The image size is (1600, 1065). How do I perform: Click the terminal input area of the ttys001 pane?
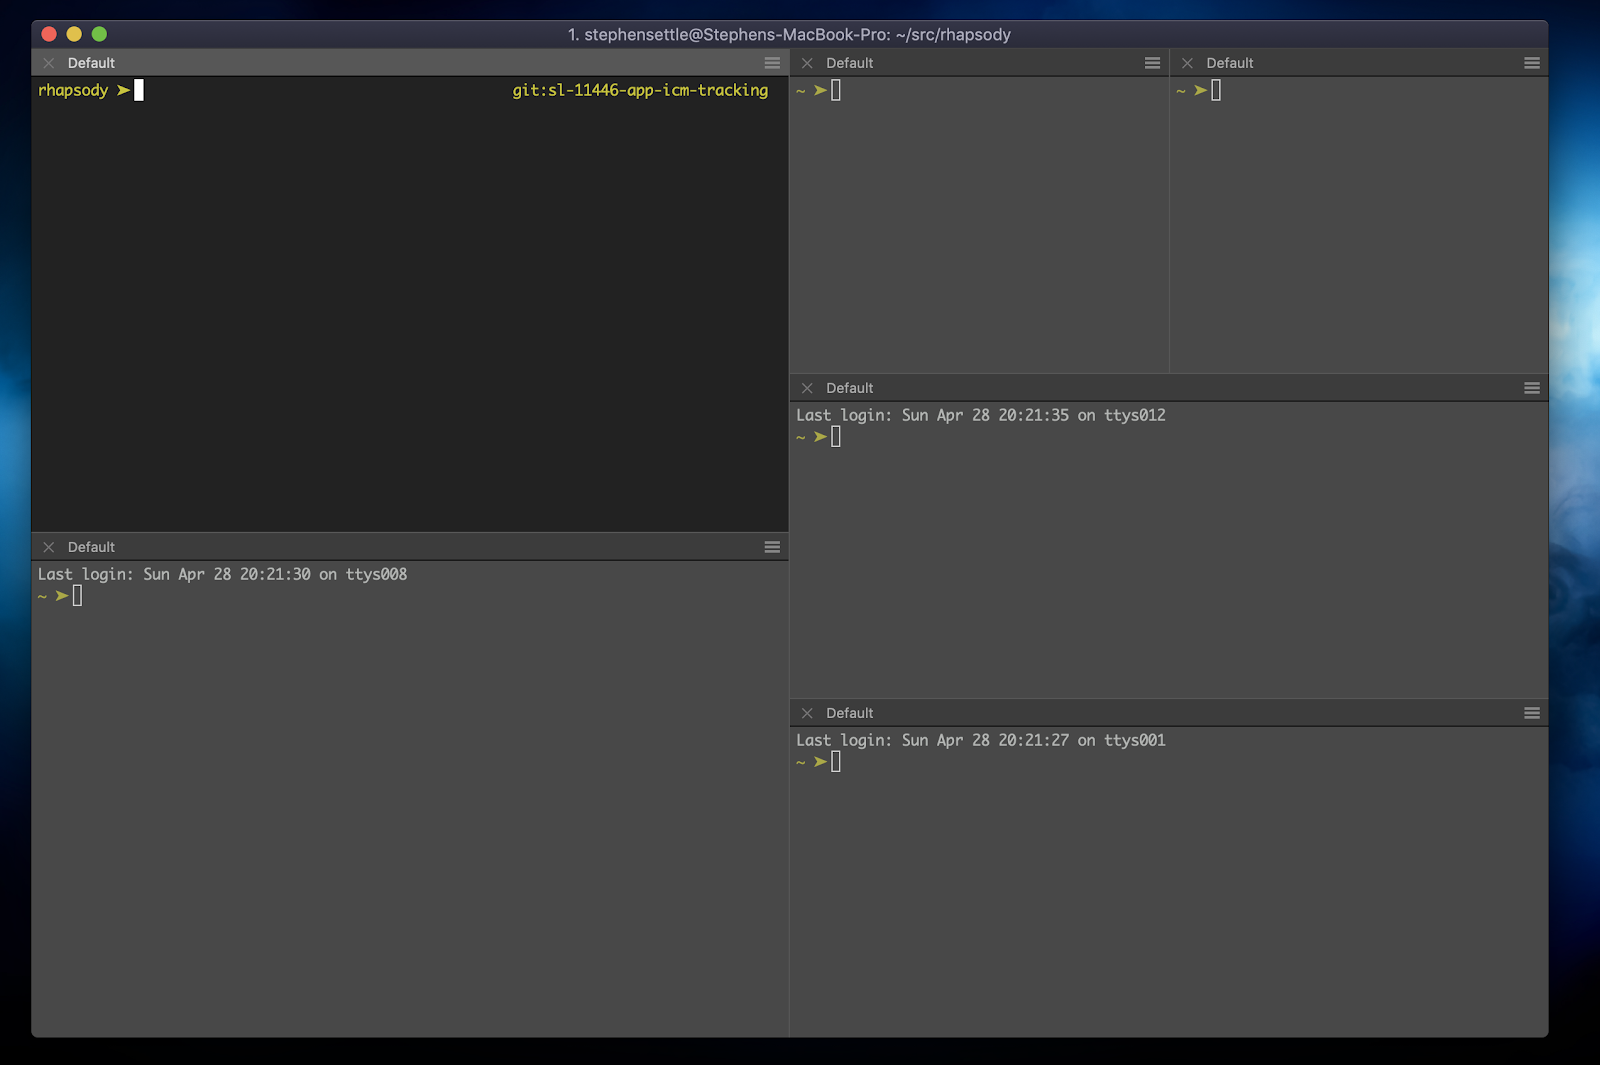pos(834,761)
